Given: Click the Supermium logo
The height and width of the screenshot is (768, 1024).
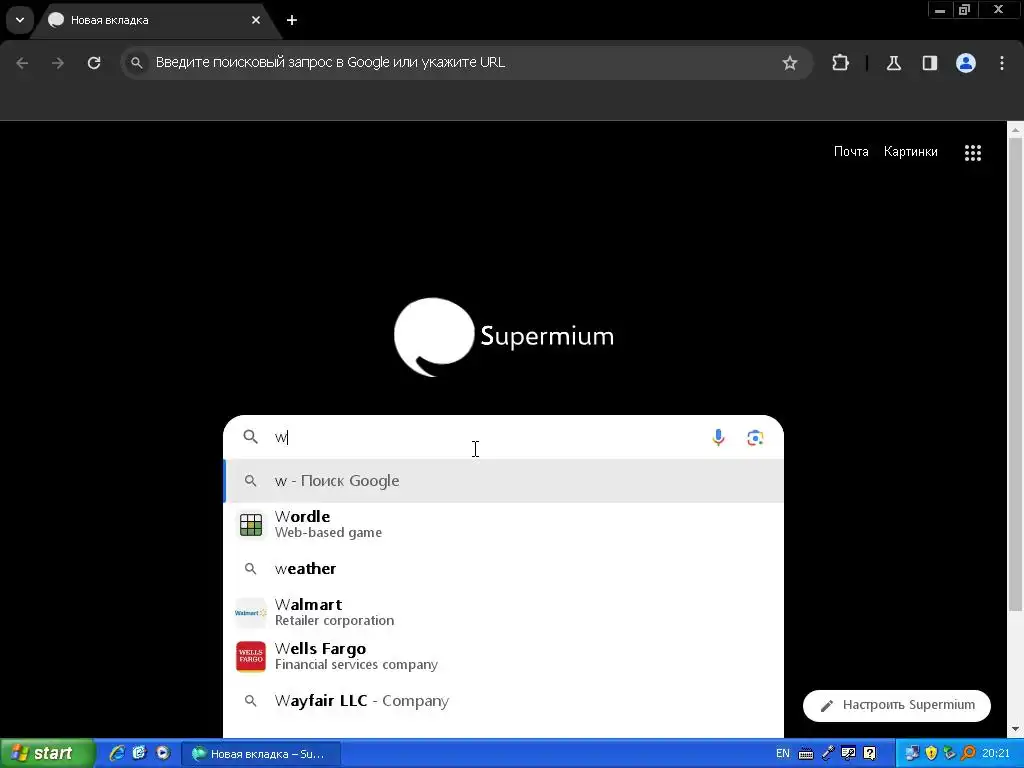Looking at the screenshot, I should pyautogui.click(x=504, y=336).
